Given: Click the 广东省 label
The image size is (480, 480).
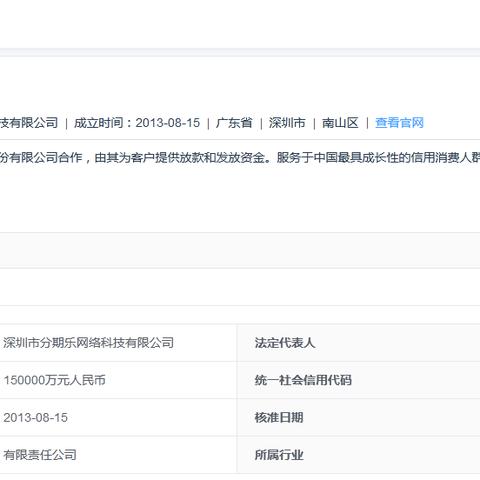Looking at the screenshot, I should click(234, 123).
